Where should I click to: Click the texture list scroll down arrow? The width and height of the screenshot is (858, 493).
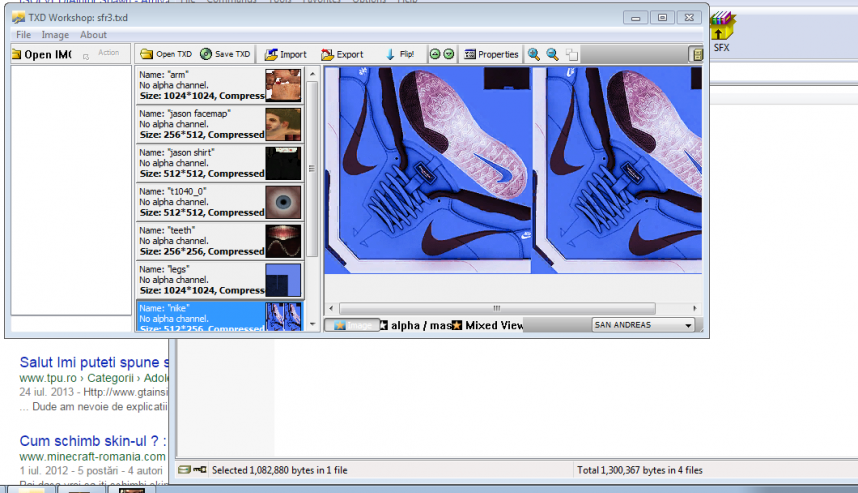(x=312, y=324)
